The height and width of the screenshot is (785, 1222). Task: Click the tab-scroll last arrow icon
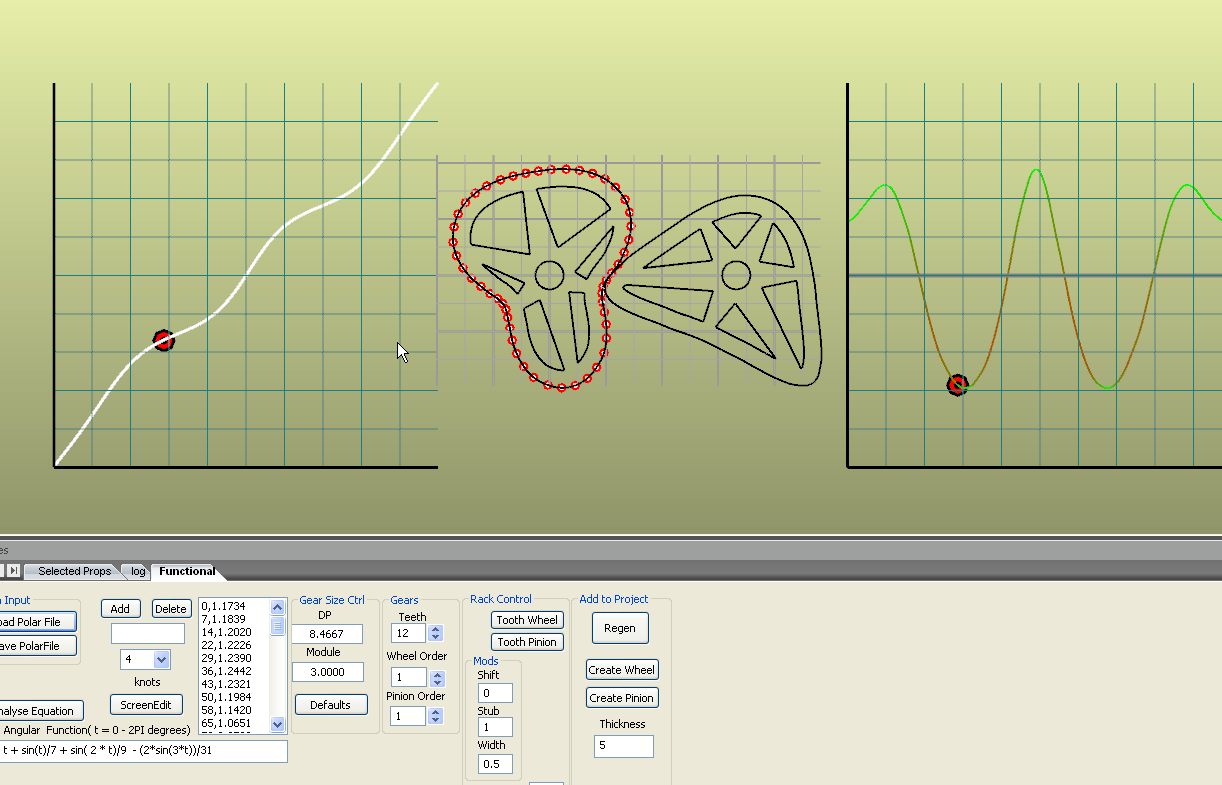tap(14, 571)
